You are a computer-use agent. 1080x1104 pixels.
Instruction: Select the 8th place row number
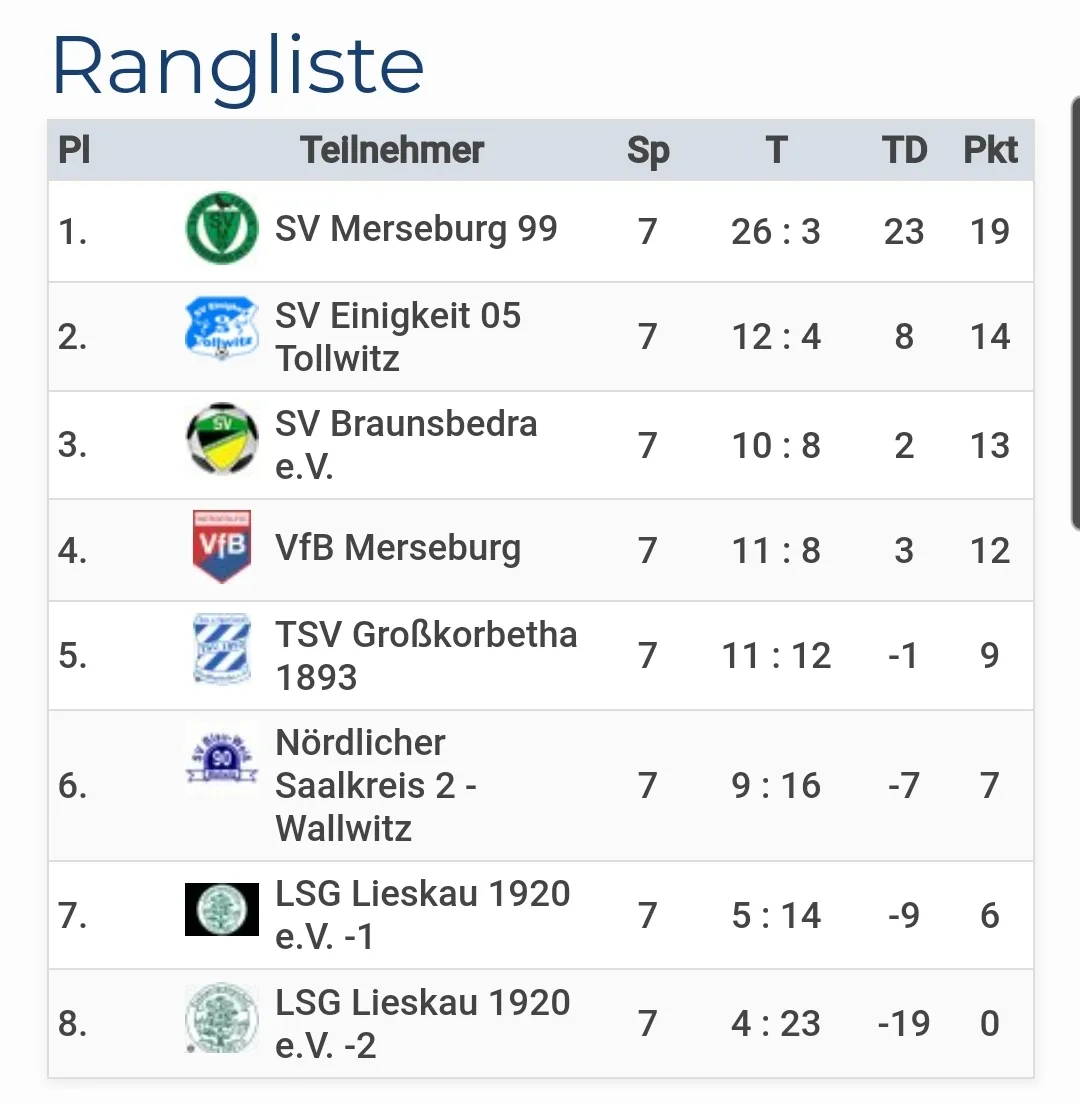72,1024
